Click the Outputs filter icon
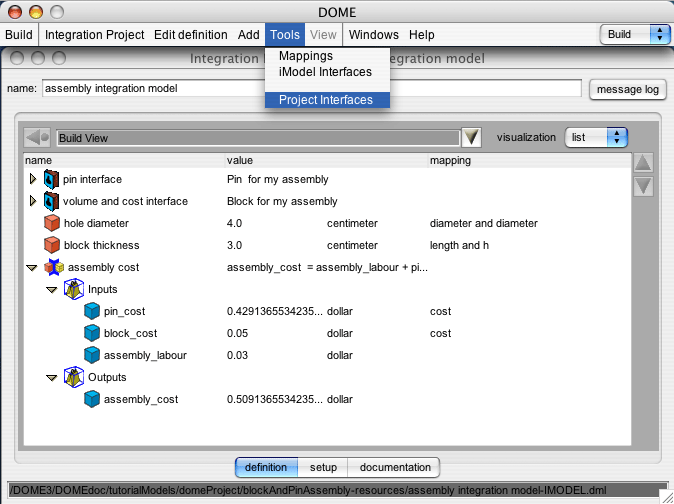Viewport: 674px width, 504px height. 74,377
